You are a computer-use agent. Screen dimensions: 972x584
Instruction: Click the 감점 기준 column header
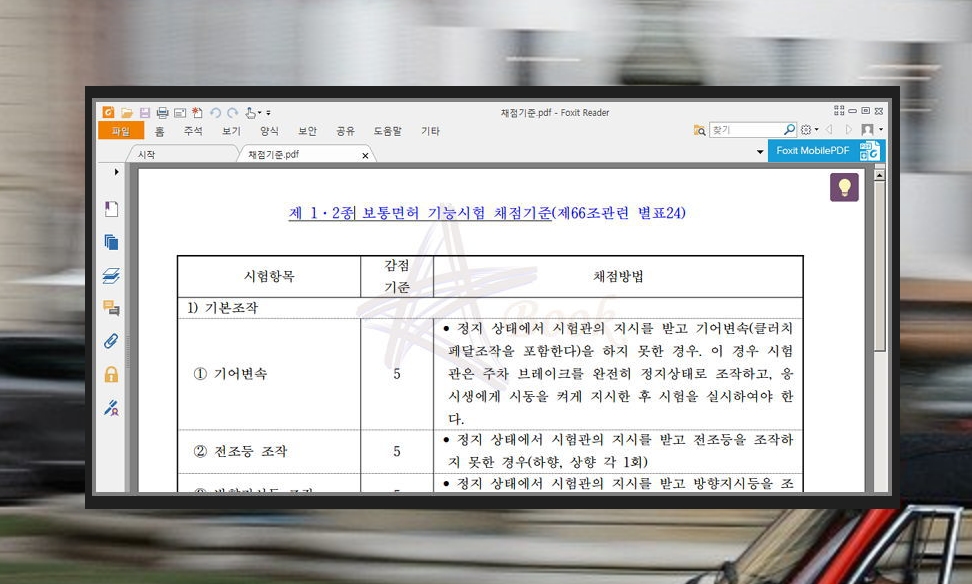coord(397,276)
